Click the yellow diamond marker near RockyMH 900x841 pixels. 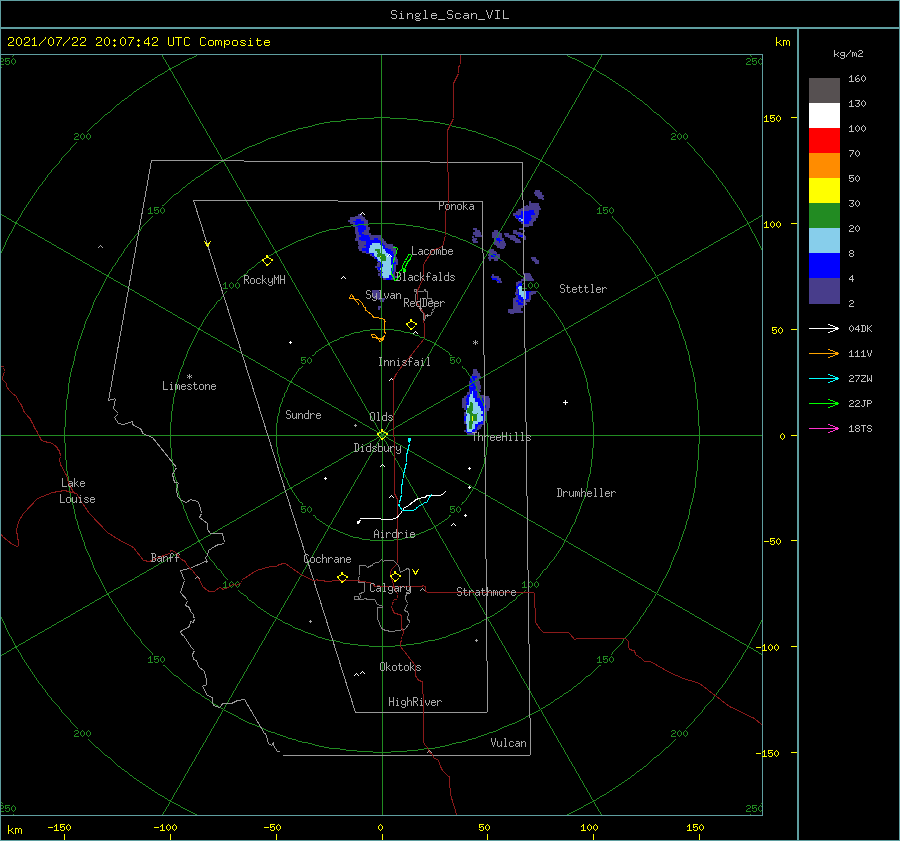(267, 261)
